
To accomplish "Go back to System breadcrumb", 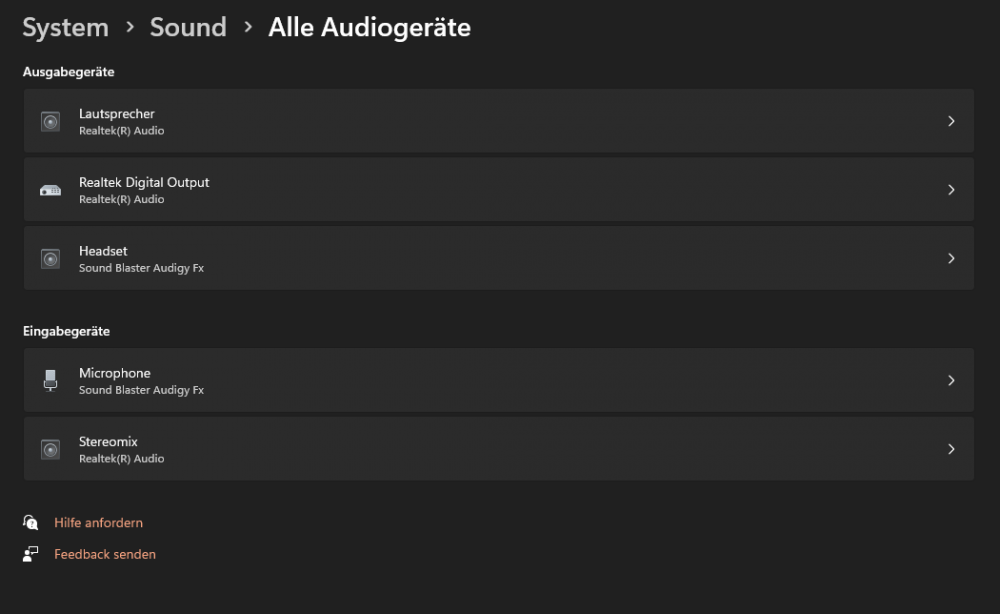I will (x=65, y=28).
